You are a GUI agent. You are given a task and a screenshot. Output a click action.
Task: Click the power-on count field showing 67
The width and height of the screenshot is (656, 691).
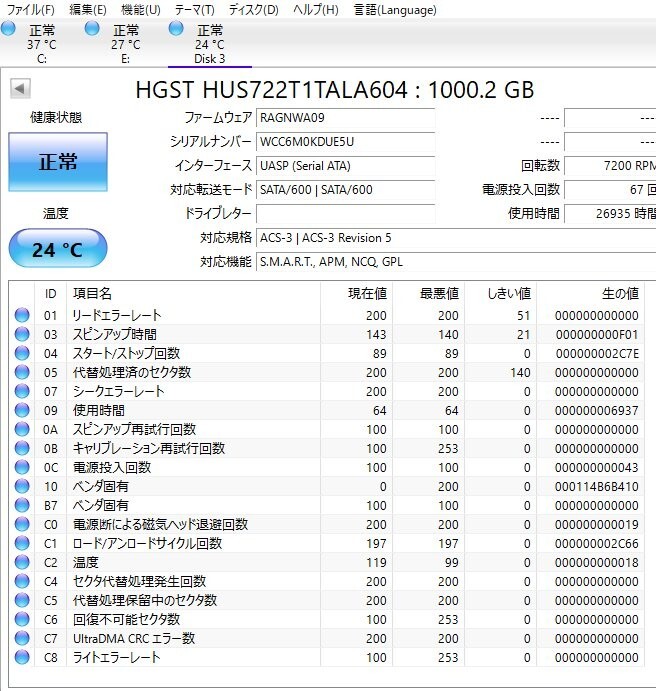coord(610,190)
